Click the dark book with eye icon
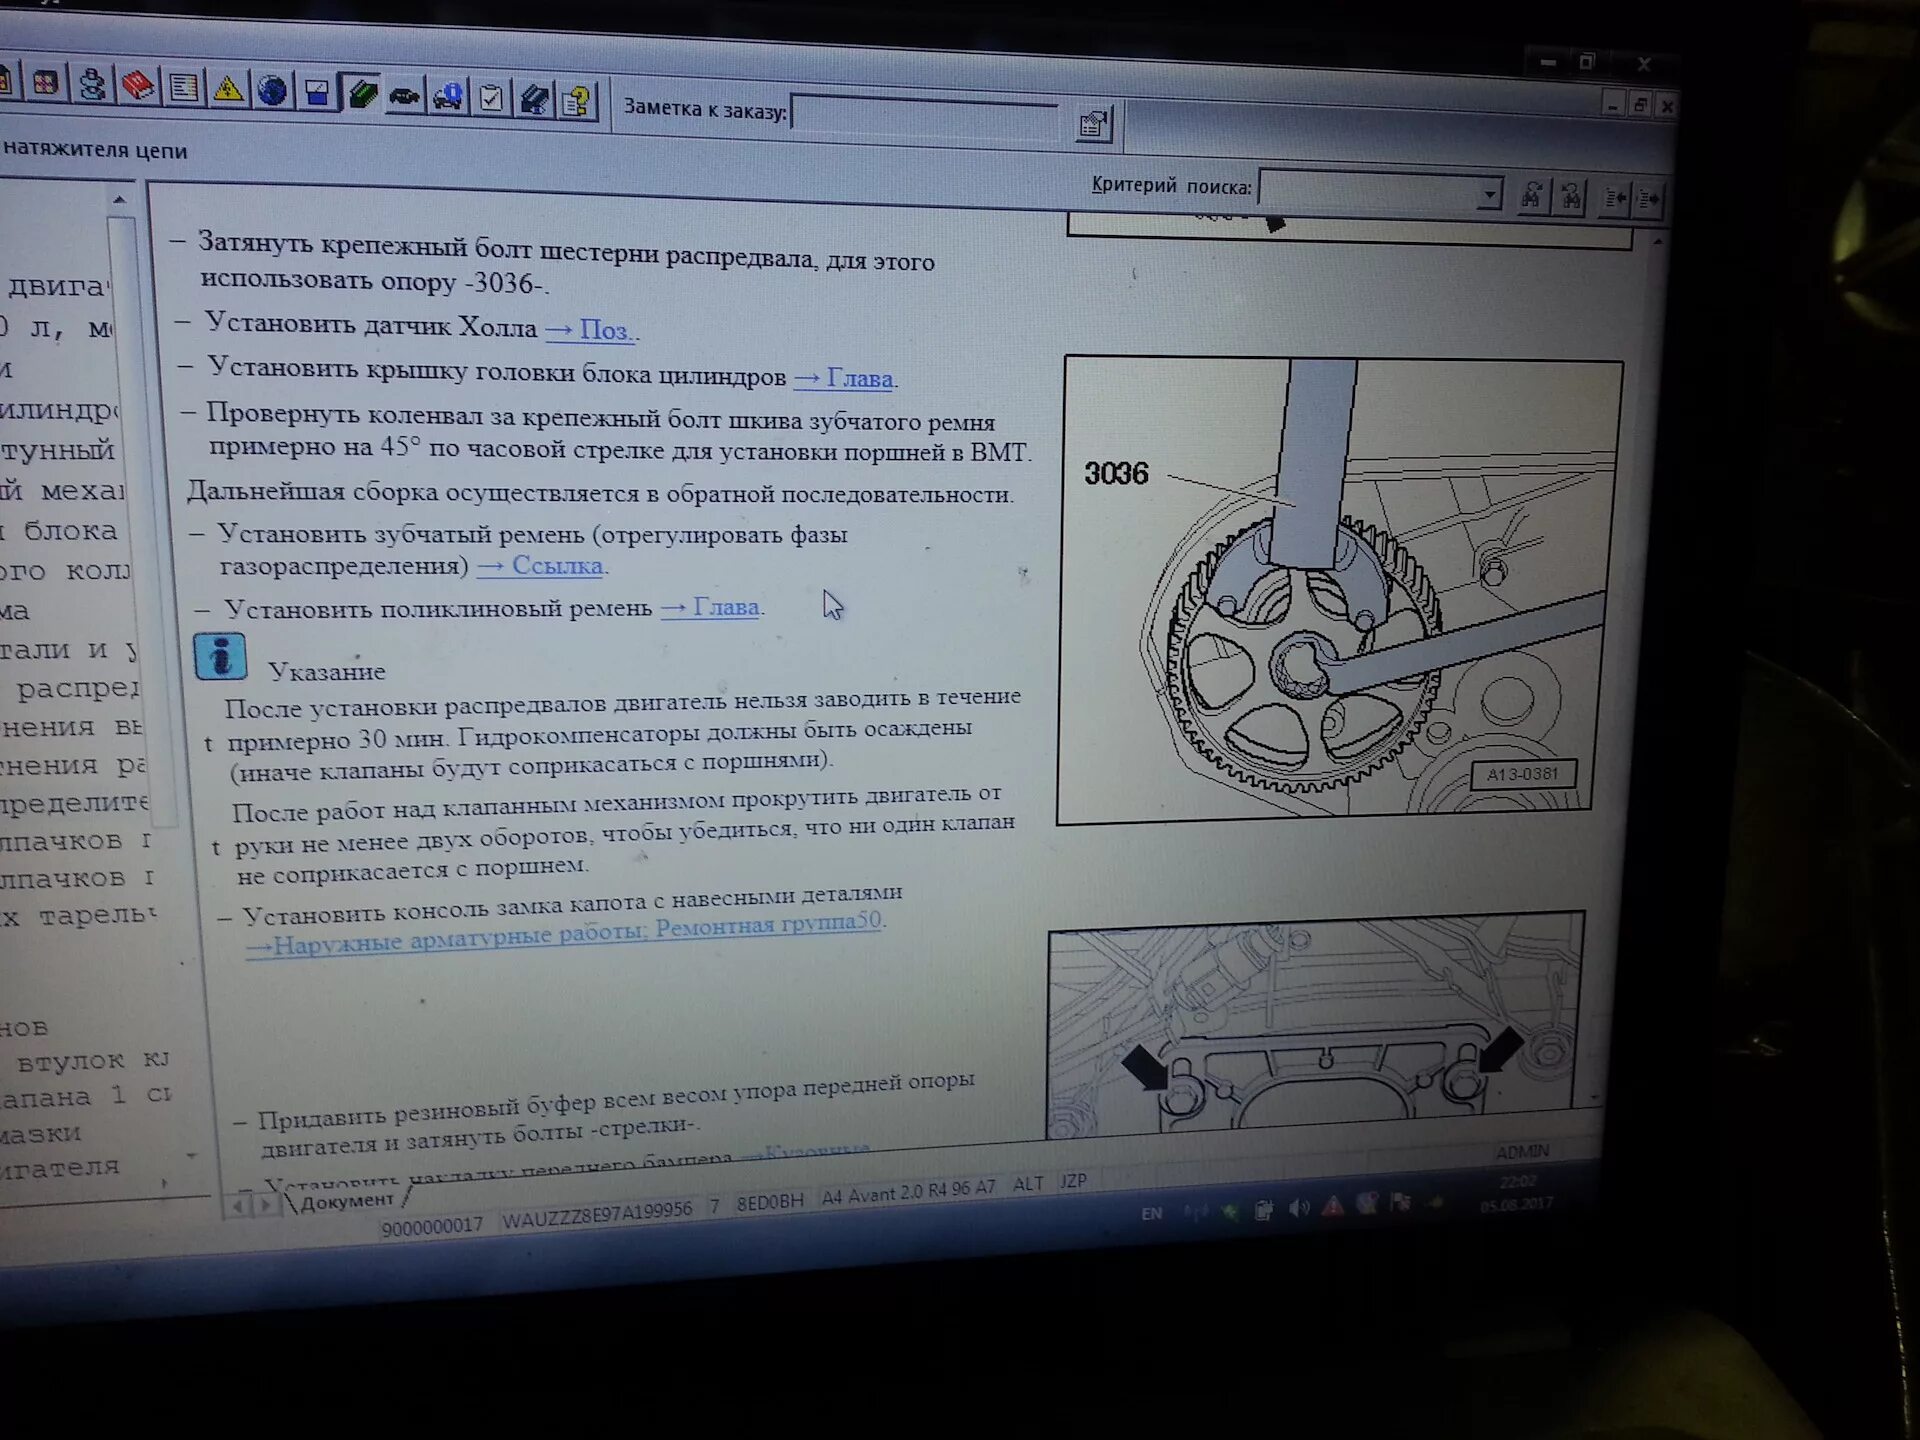1920x1440 pixels. [x=534, y=100]
